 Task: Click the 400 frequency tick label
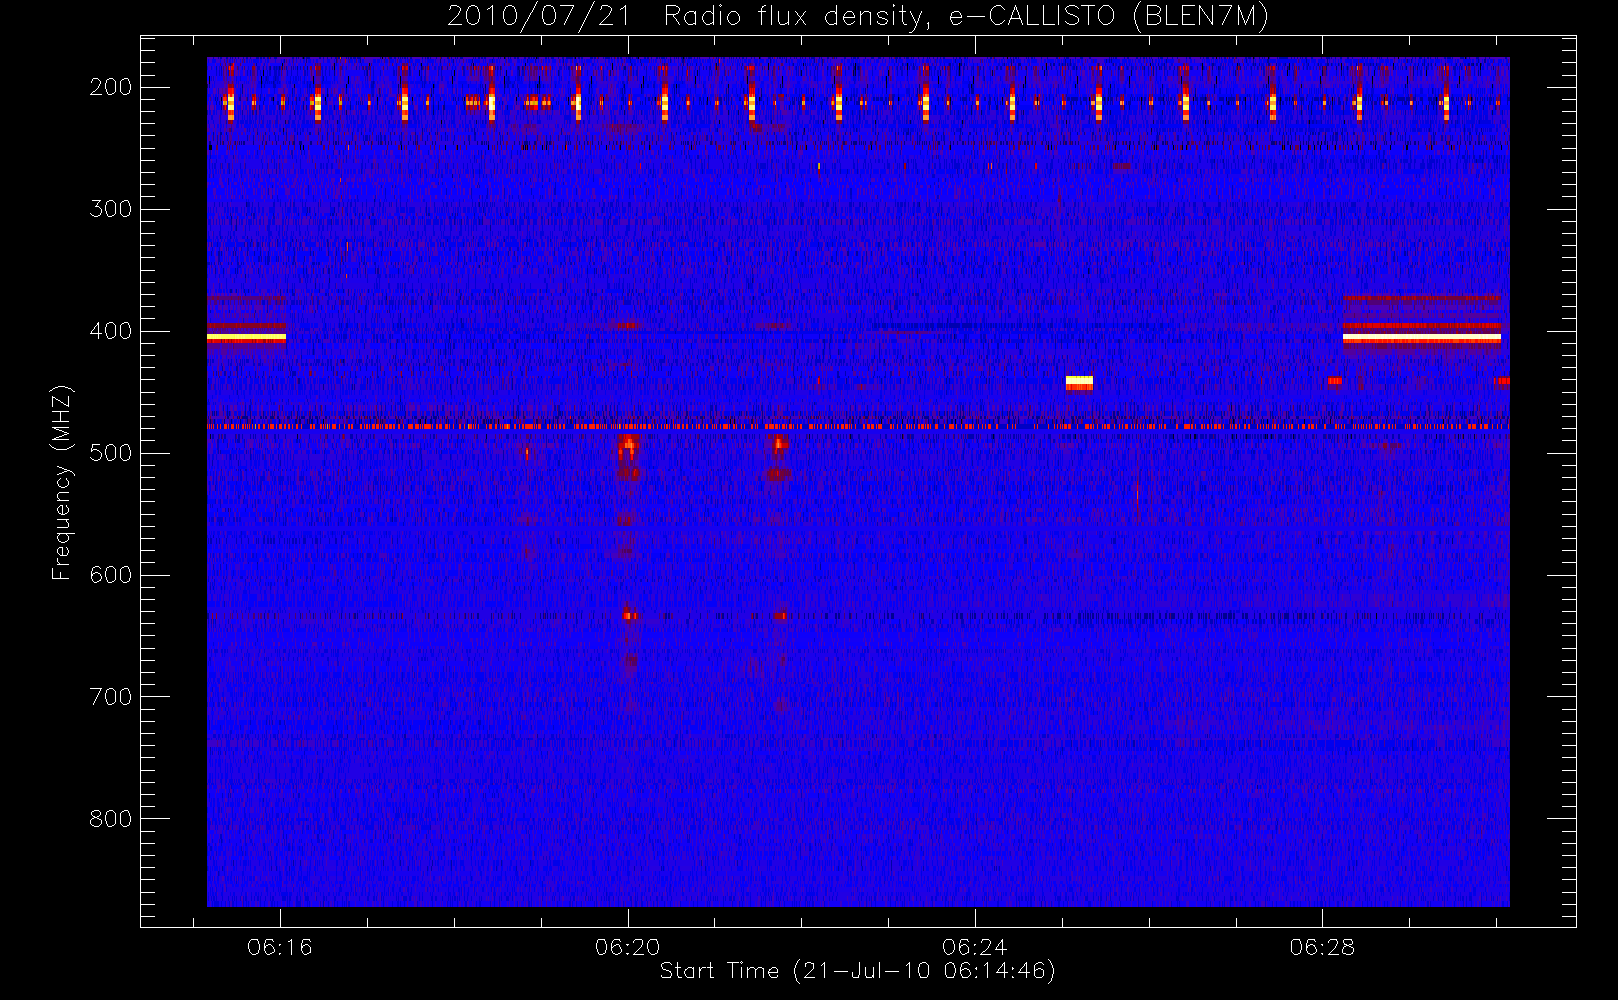(x=110, y=332)
